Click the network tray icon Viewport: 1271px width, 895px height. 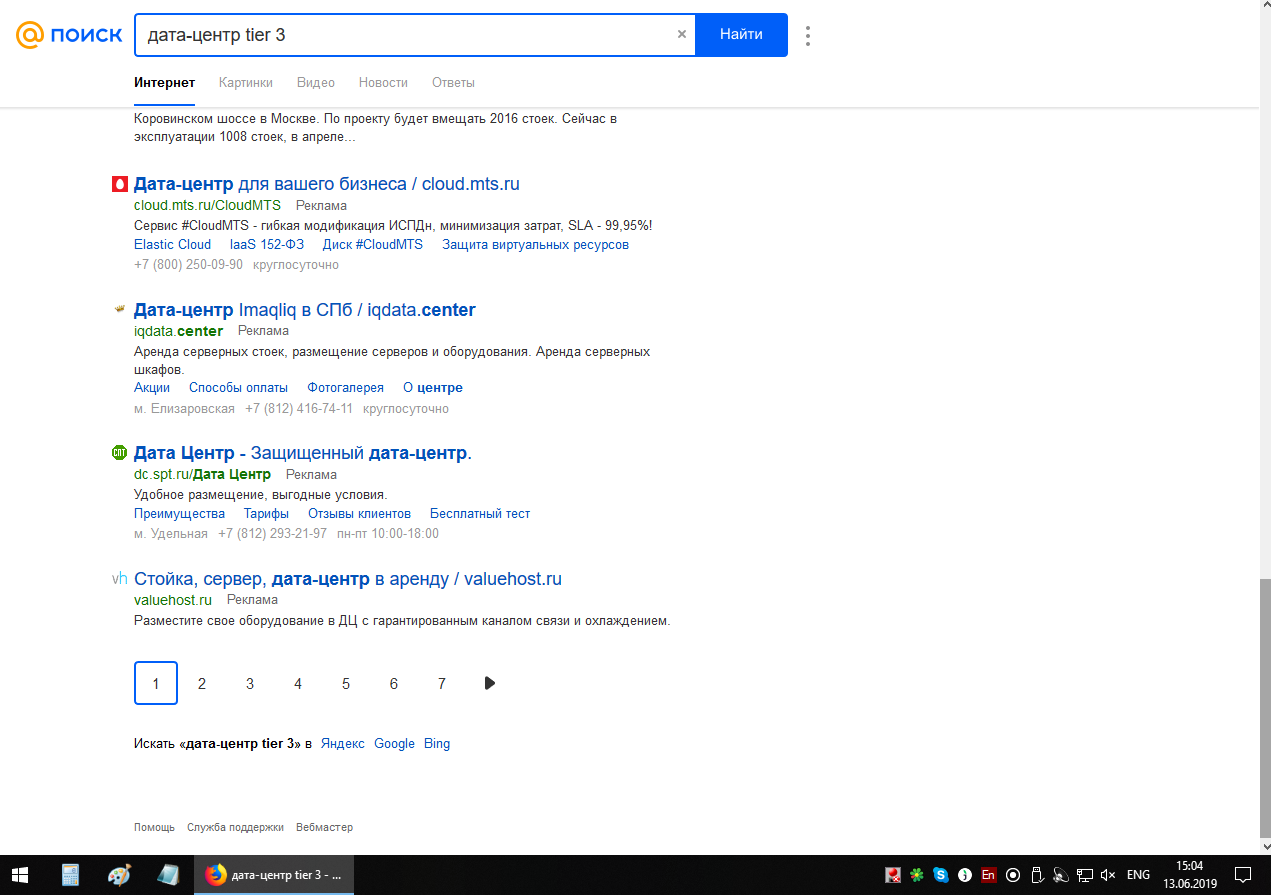[x=1085, y=875]
